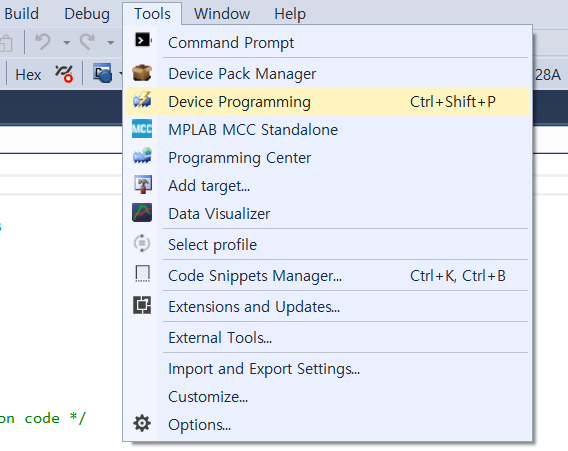Open the Help menu

click(290, 14)
